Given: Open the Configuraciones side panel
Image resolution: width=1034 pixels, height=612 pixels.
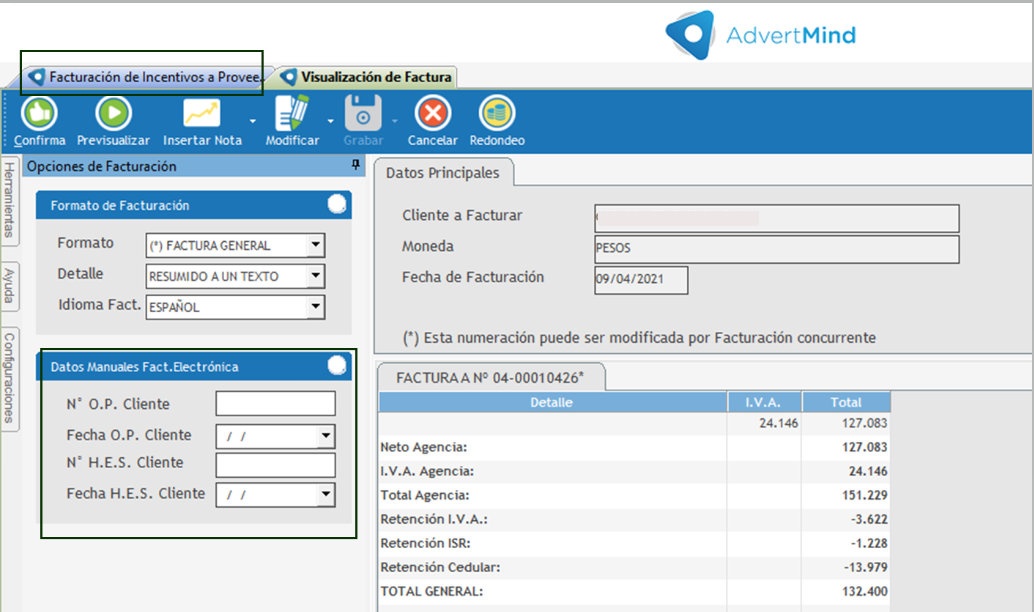Looking at the screenshot, I should coord(9,377).
